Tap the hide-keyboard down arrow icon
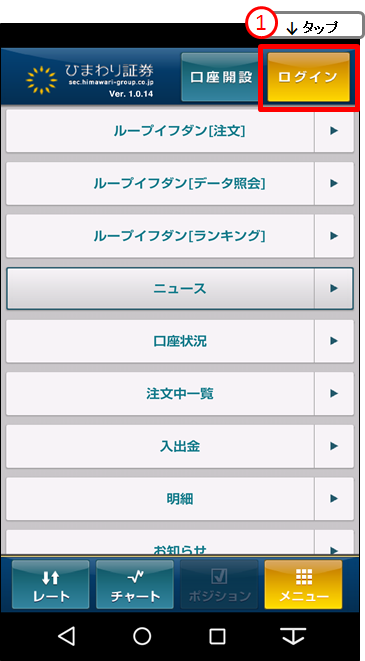The width and height of the screenshot is (365, 661). tap(293, 636)
